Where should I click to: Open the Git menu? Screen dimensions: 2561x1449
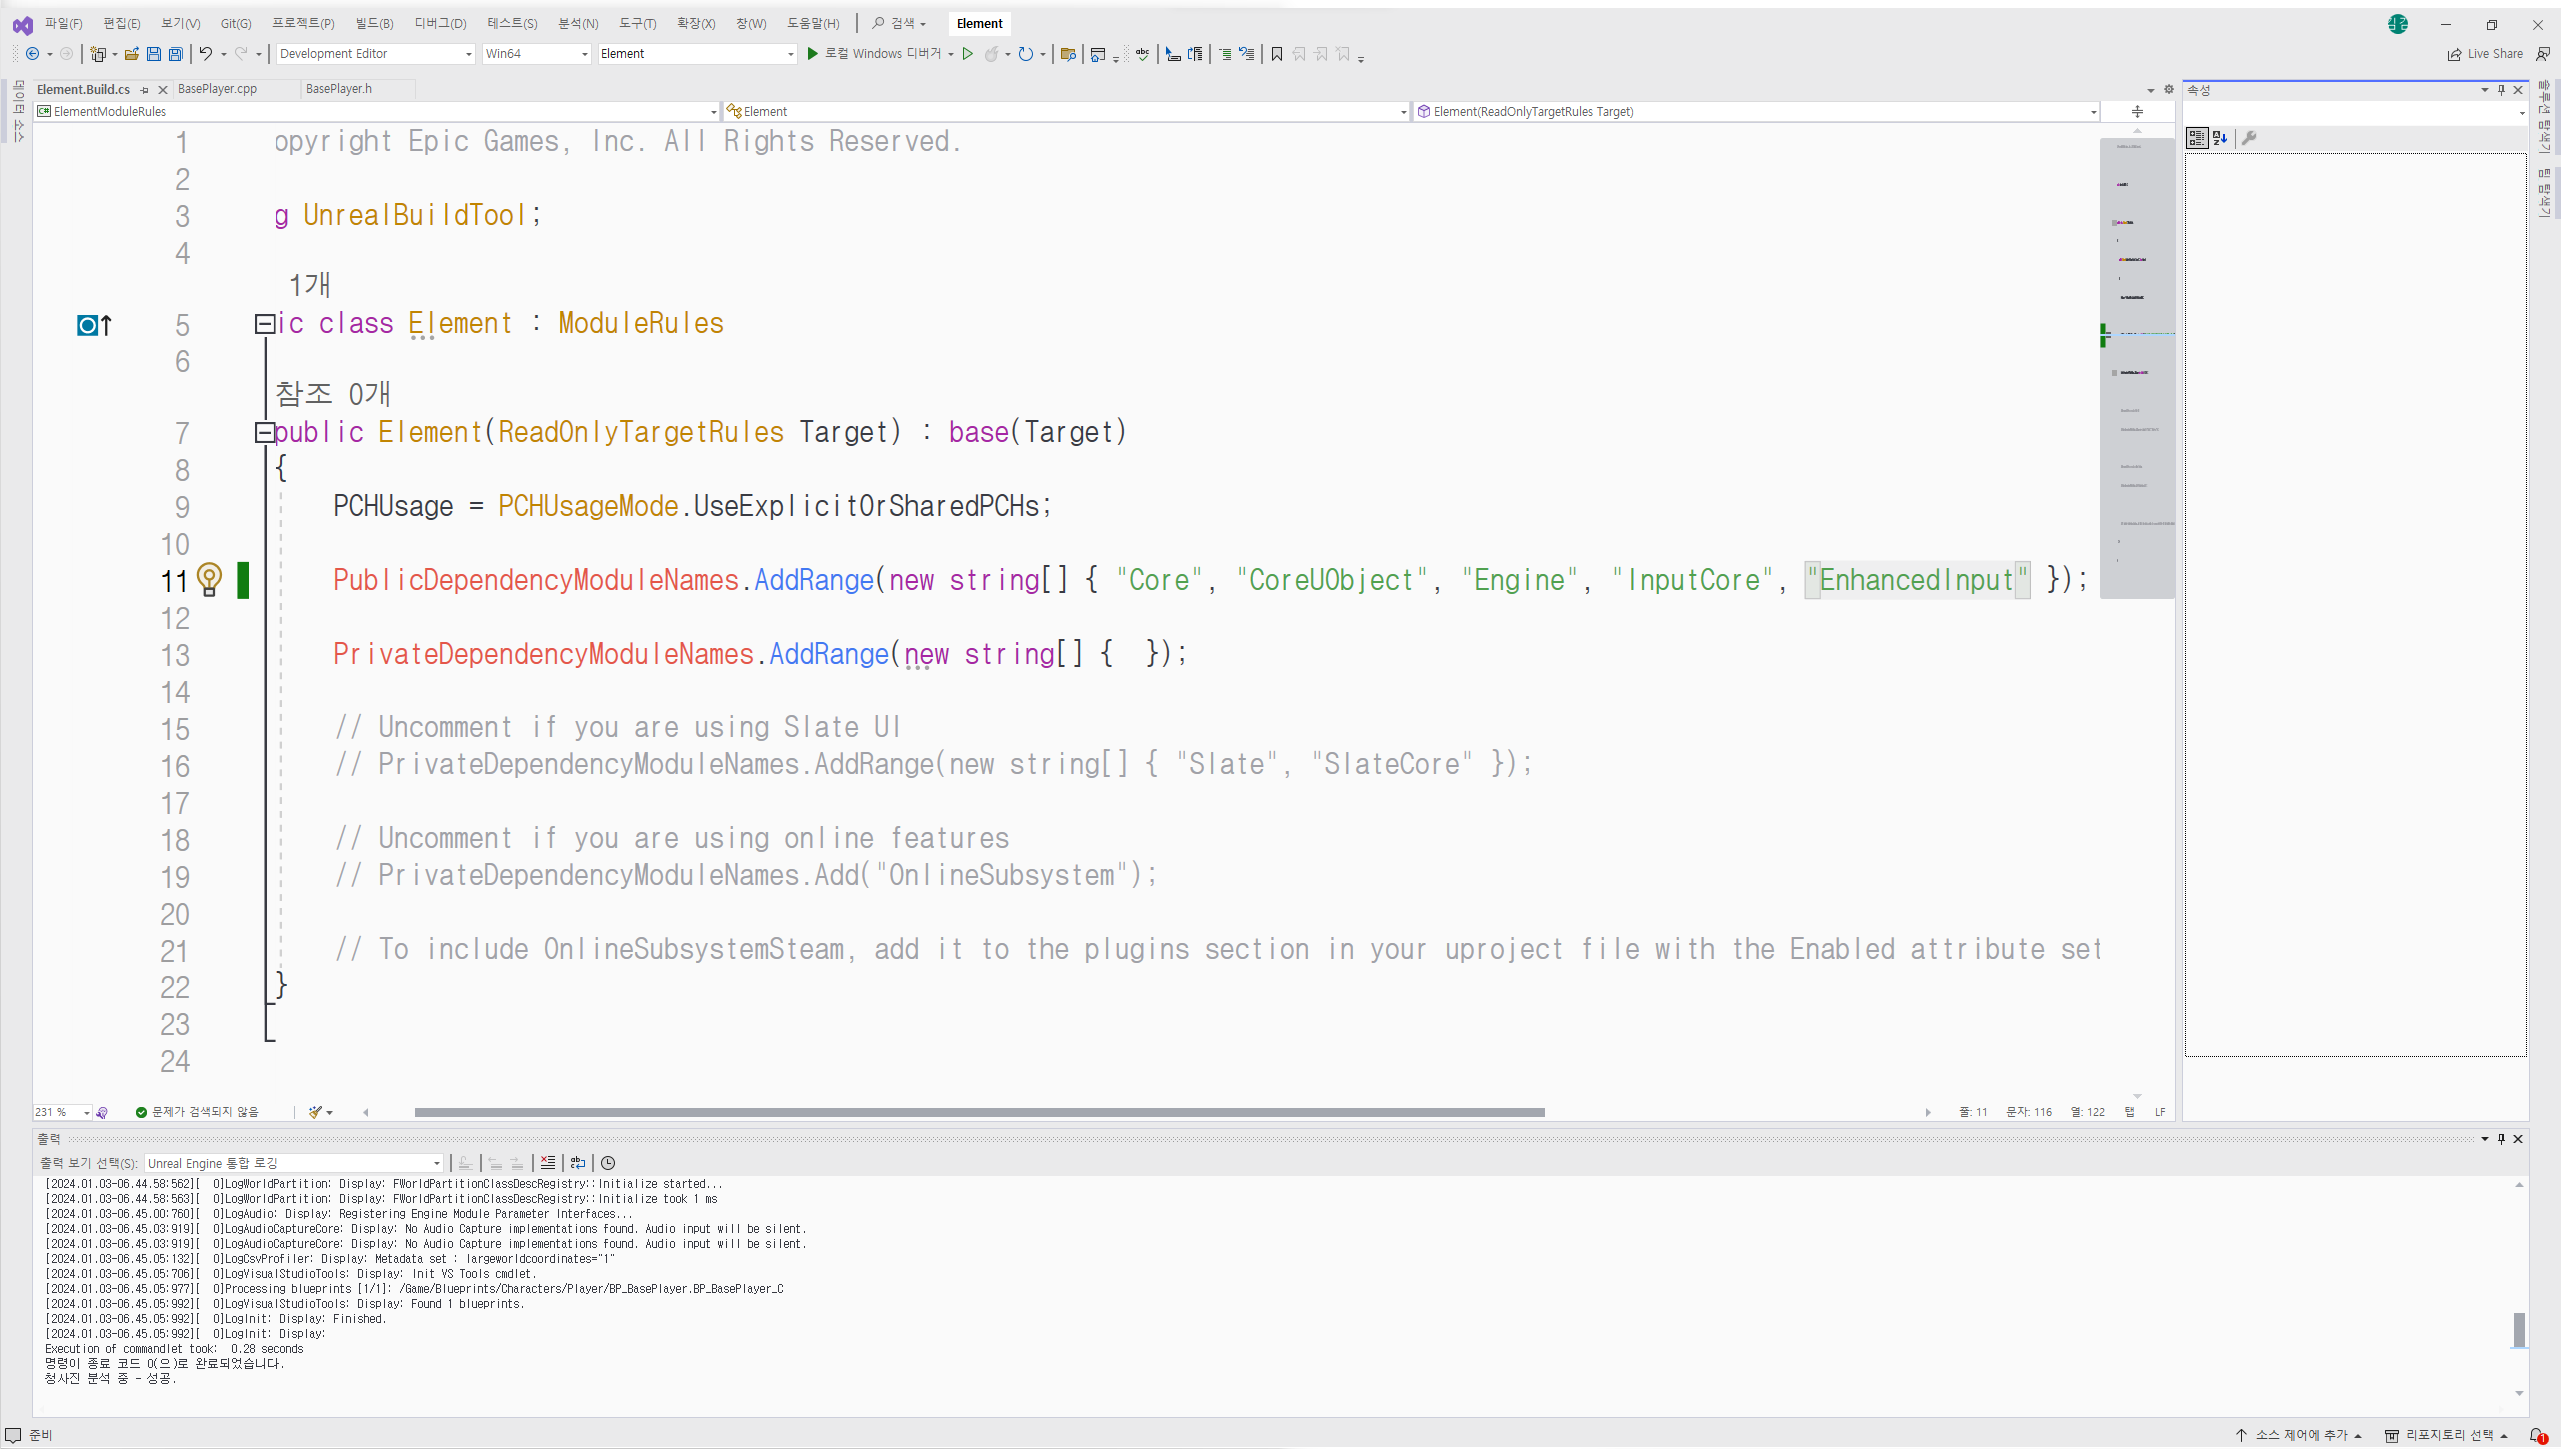235,23
